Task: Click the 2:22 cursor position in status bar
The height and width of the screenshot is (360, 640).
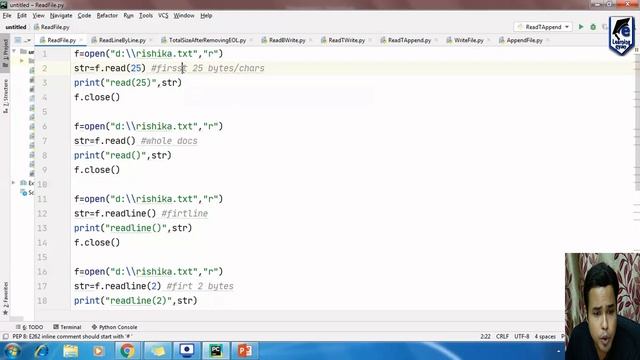Action: click(485, 336)
